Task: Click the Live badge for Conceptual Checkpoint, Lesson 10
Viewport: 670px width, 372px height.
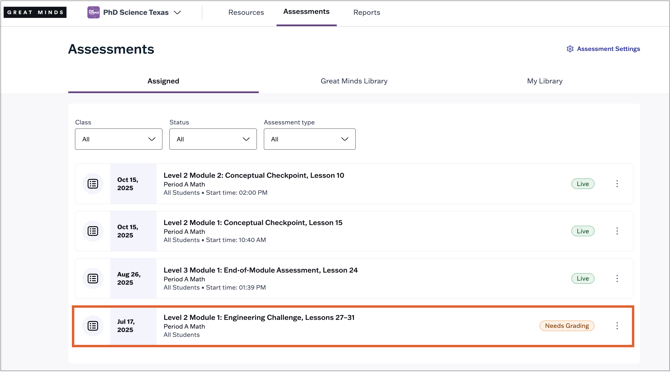Action: [583, 184]
